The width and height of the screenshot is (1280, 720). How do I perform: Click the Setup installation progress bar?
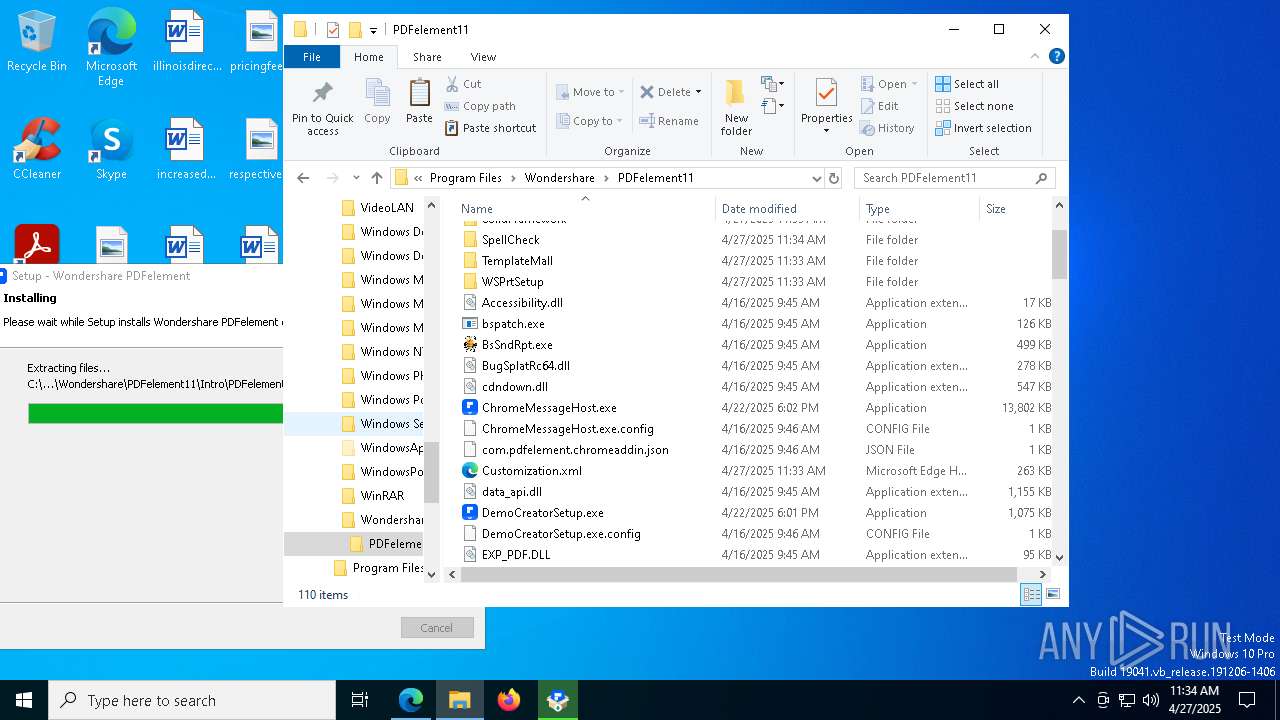pos(155,413)
